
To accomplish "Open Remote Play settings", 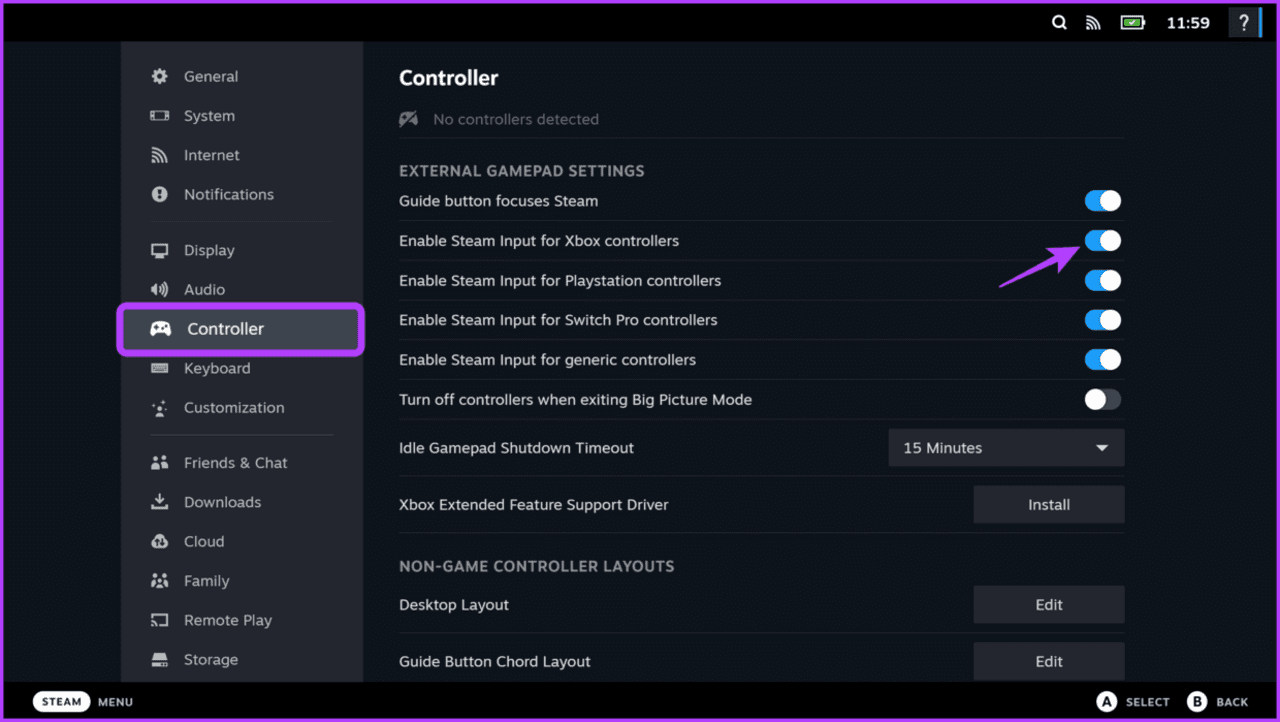I will [241, 620].
